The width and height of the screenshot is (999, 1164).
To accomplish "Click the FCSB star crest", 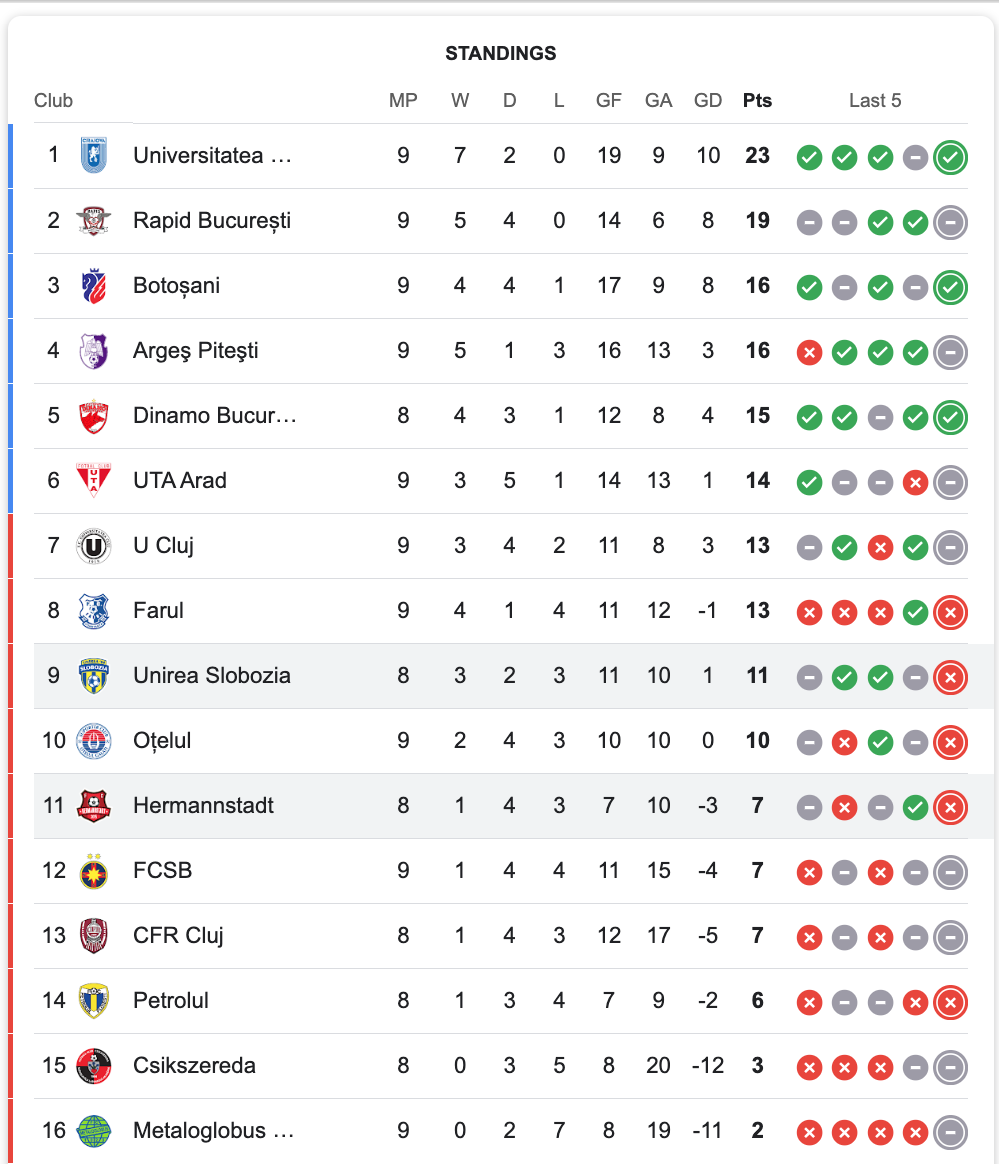I will [94, 871].
